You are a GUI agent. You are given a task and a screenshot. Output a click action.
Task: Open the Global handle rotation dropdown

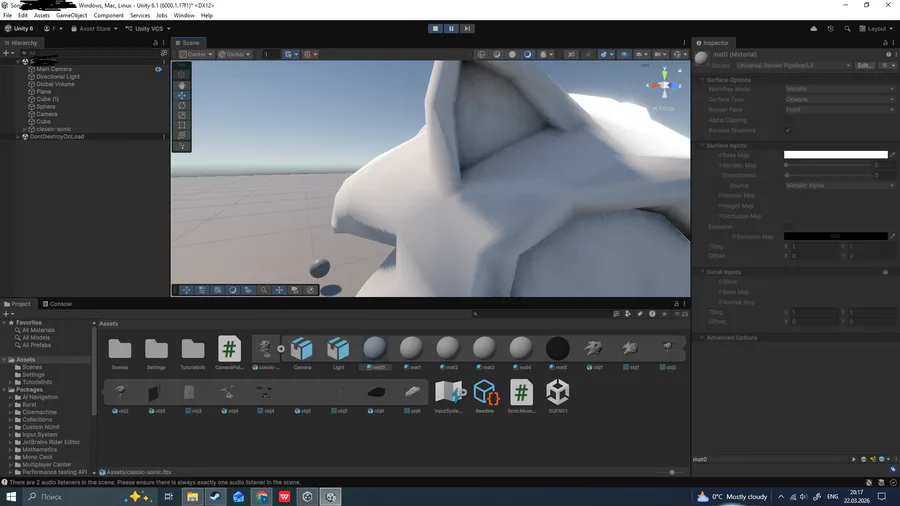coord(234,55)
